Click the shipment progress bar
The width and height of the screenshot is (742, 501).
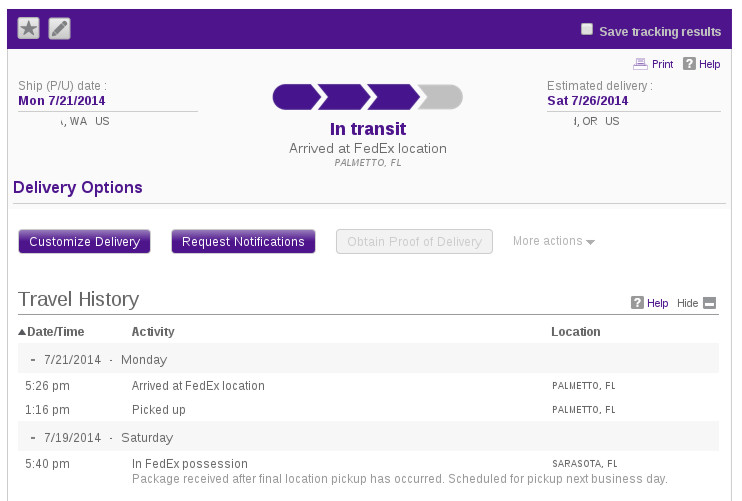[368, 97]
